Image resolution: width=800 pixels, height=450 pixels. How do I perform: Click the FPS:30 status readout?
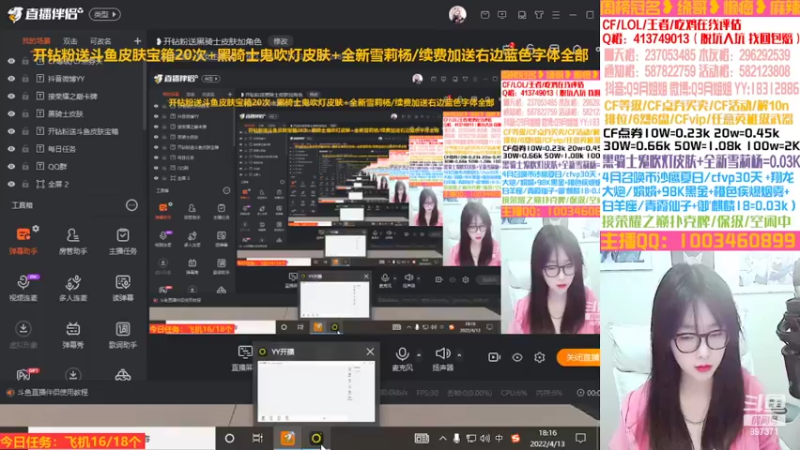427,393
